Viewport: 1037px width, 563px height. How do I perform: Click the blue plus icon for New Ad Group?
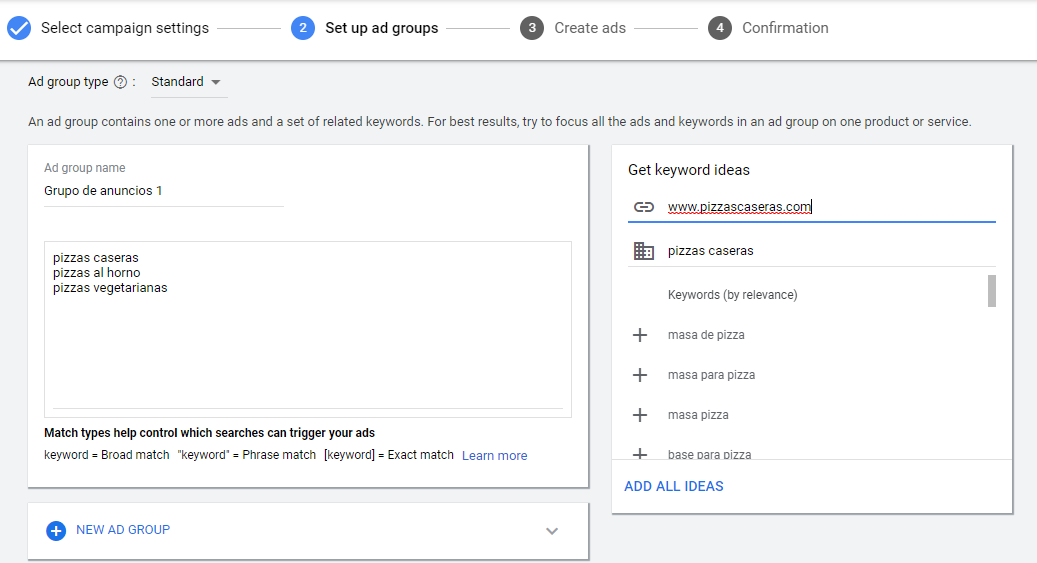(56, 530)
